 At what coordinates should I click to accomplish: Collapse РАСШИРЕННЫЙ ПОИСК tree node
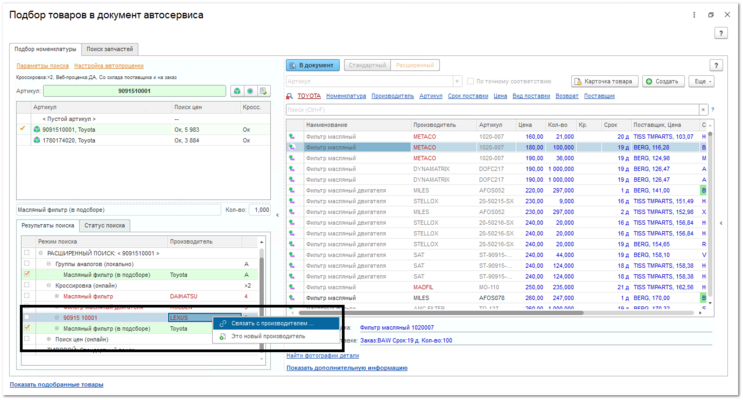pos(41,254)
